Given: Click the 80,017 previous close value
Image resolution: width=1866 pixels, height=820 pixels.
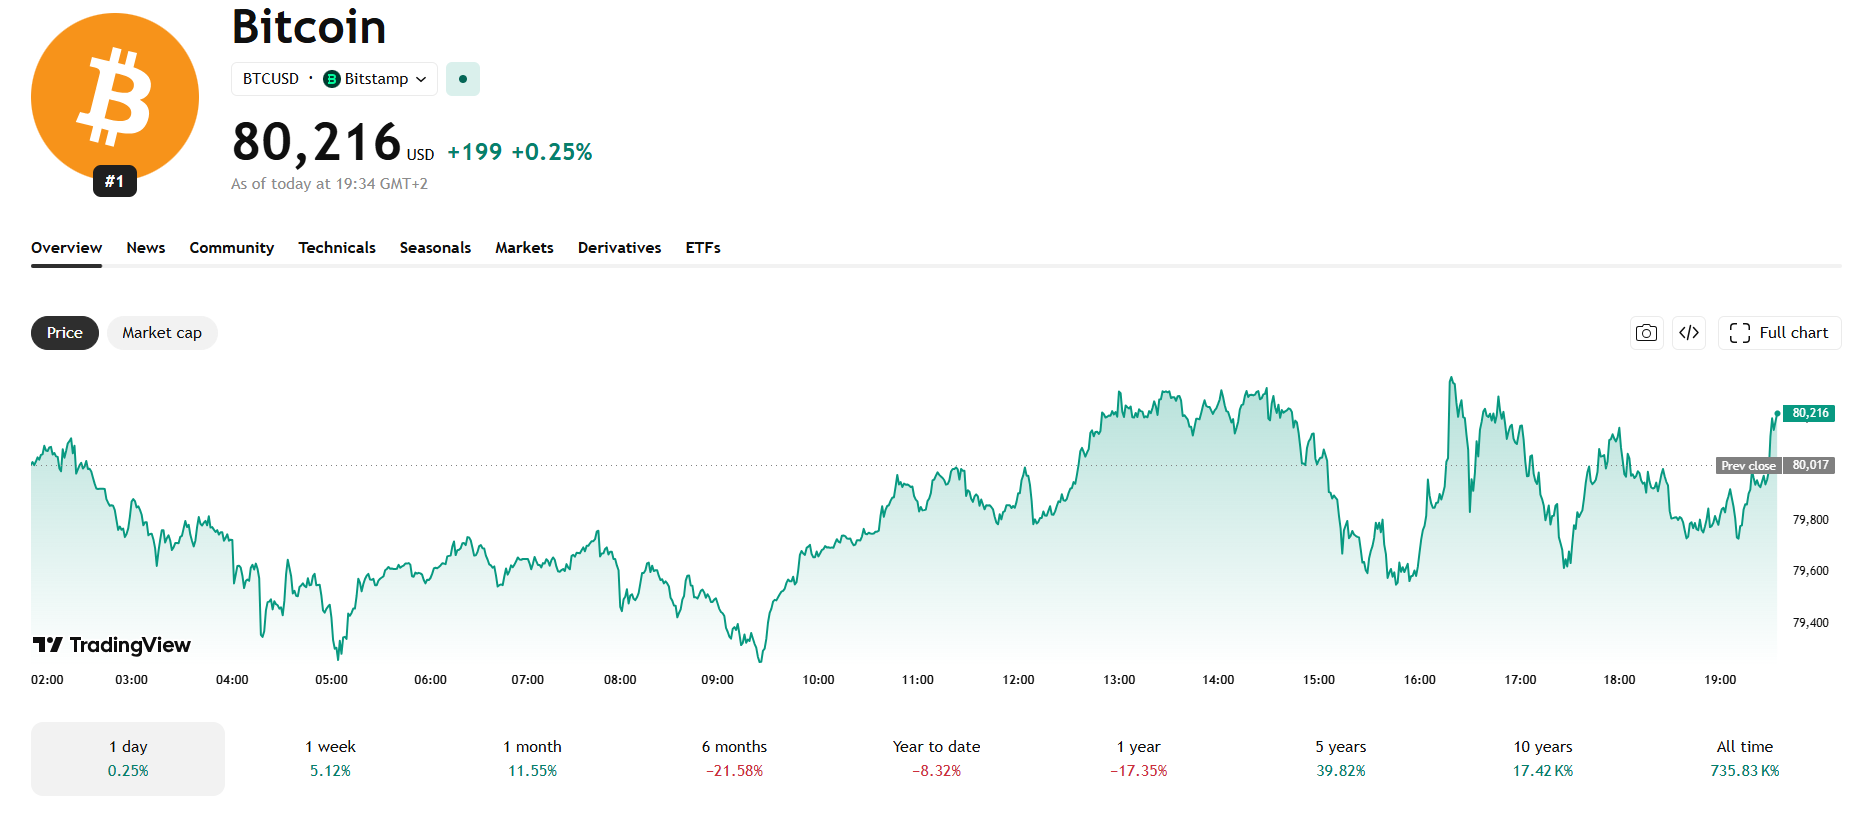Looking at the screenshot, I should coord(1810,465).
